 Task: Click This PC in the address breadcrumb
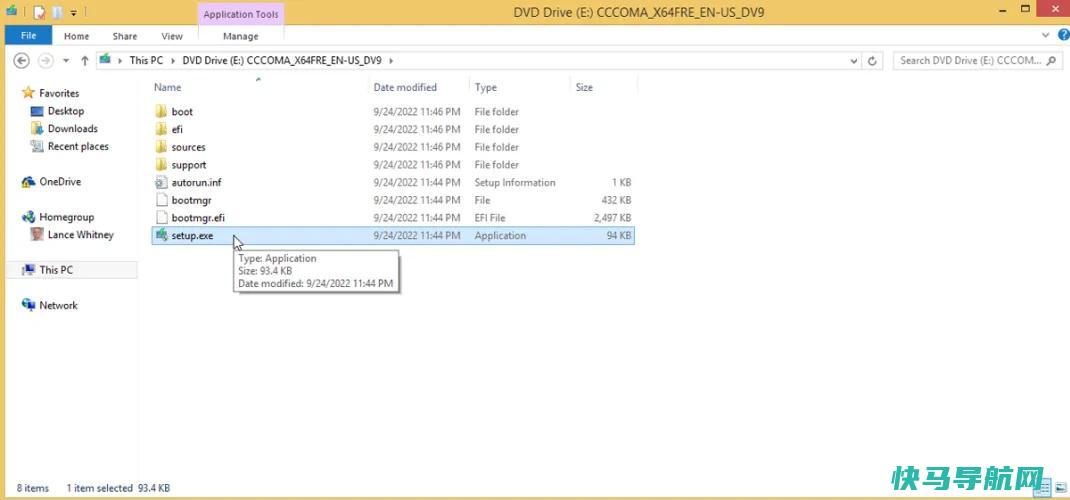[146, 60]
